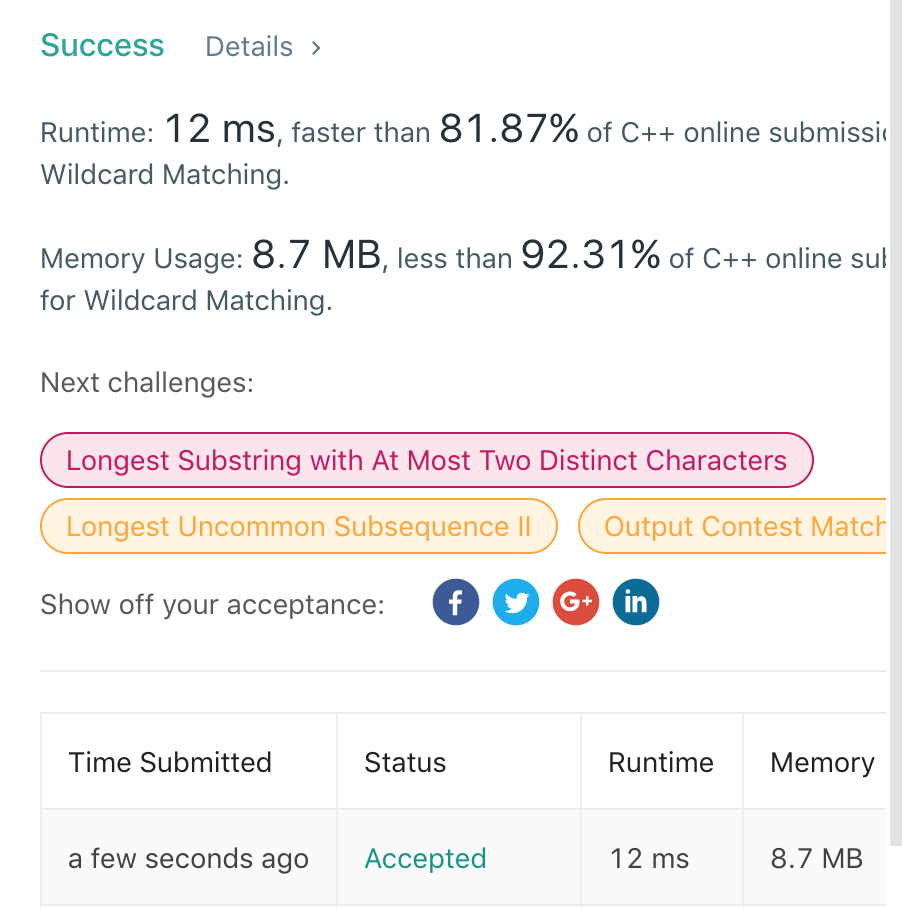The image size is (902, 908).
Task: Click the 8.7 MB memory cell
Action: point(816,859)
